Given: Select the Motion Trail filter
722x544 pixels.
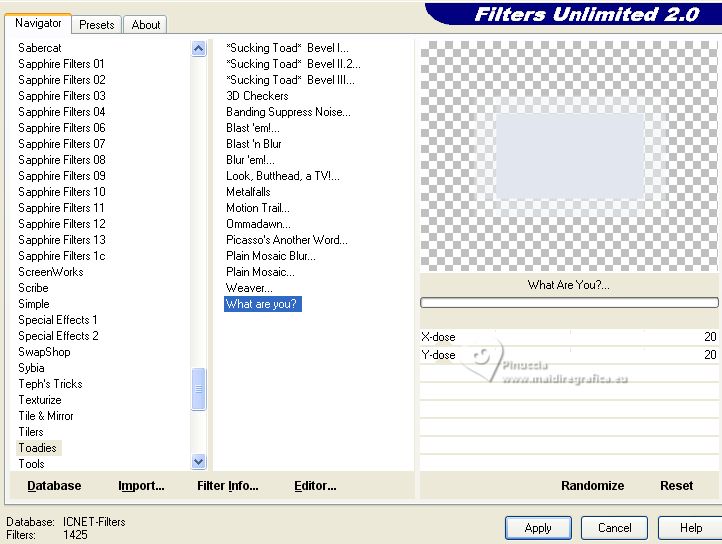Looking at the screenshot, I should click(258, 208).
